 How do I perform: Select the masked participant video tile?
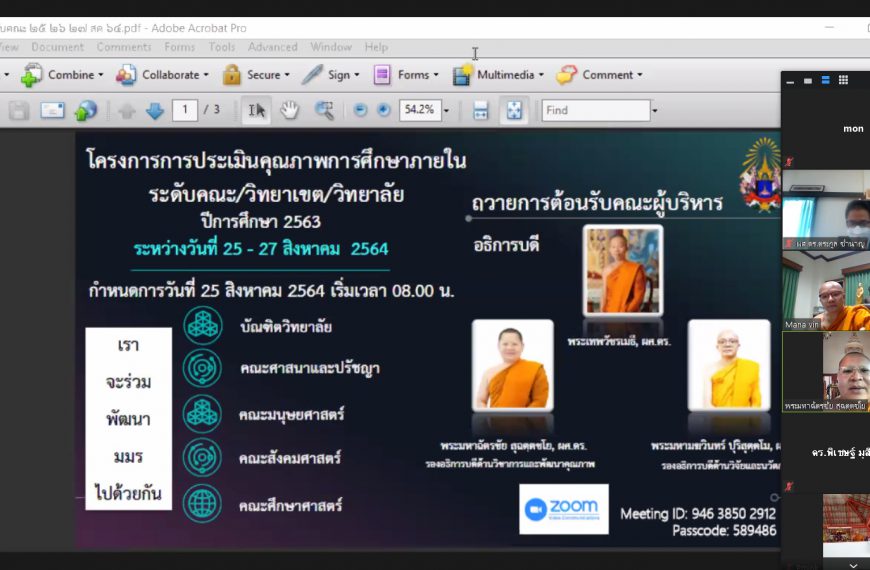tap(826, 210)
